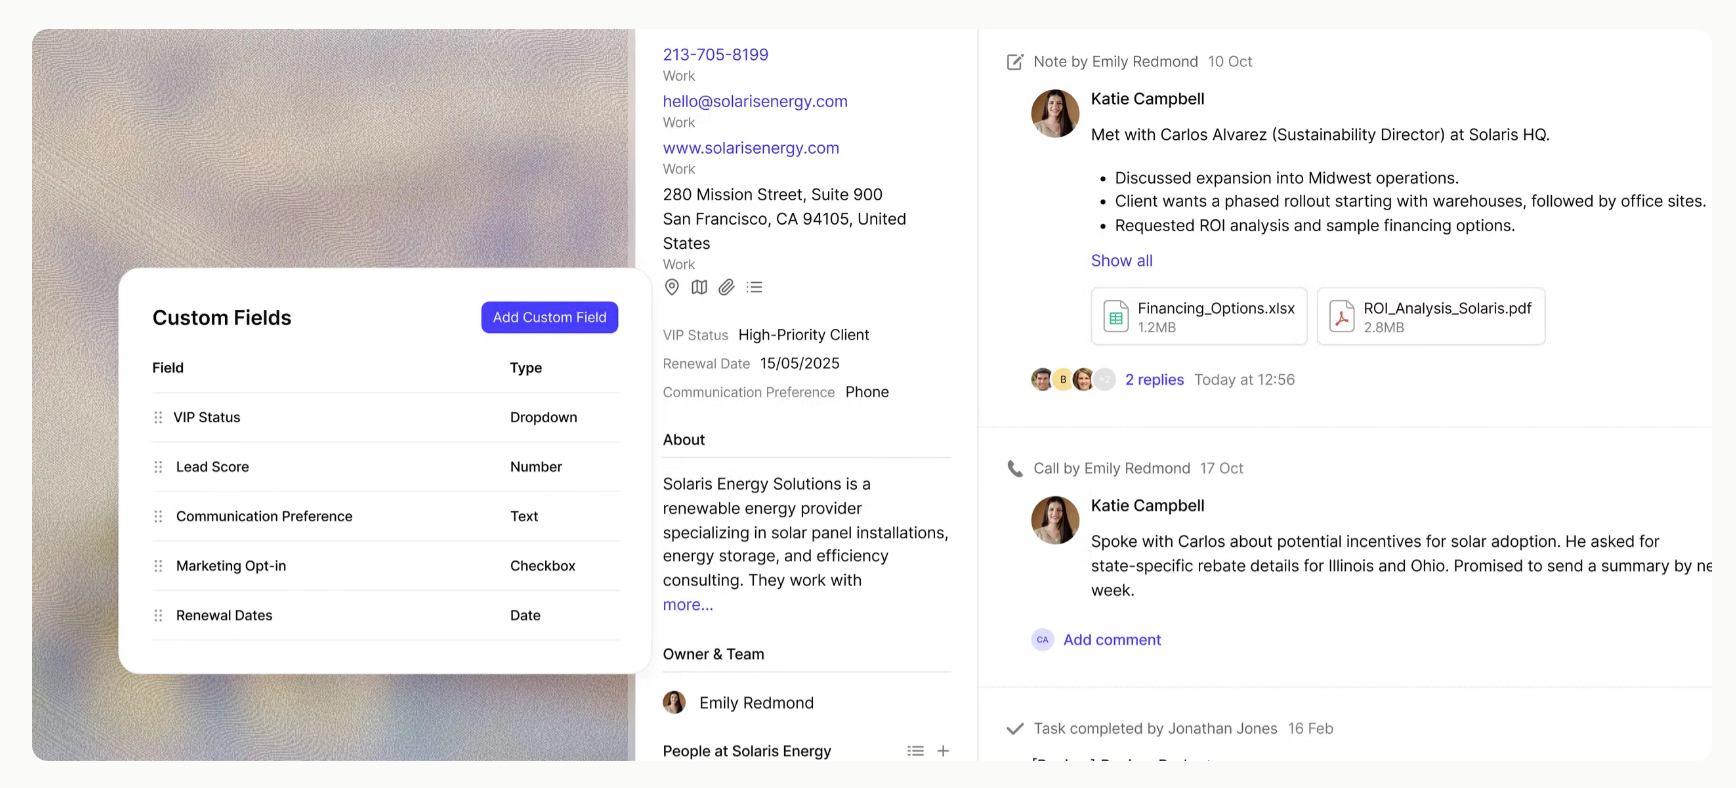
Task: Click the Renewal Dates field name
Action: 224,616
